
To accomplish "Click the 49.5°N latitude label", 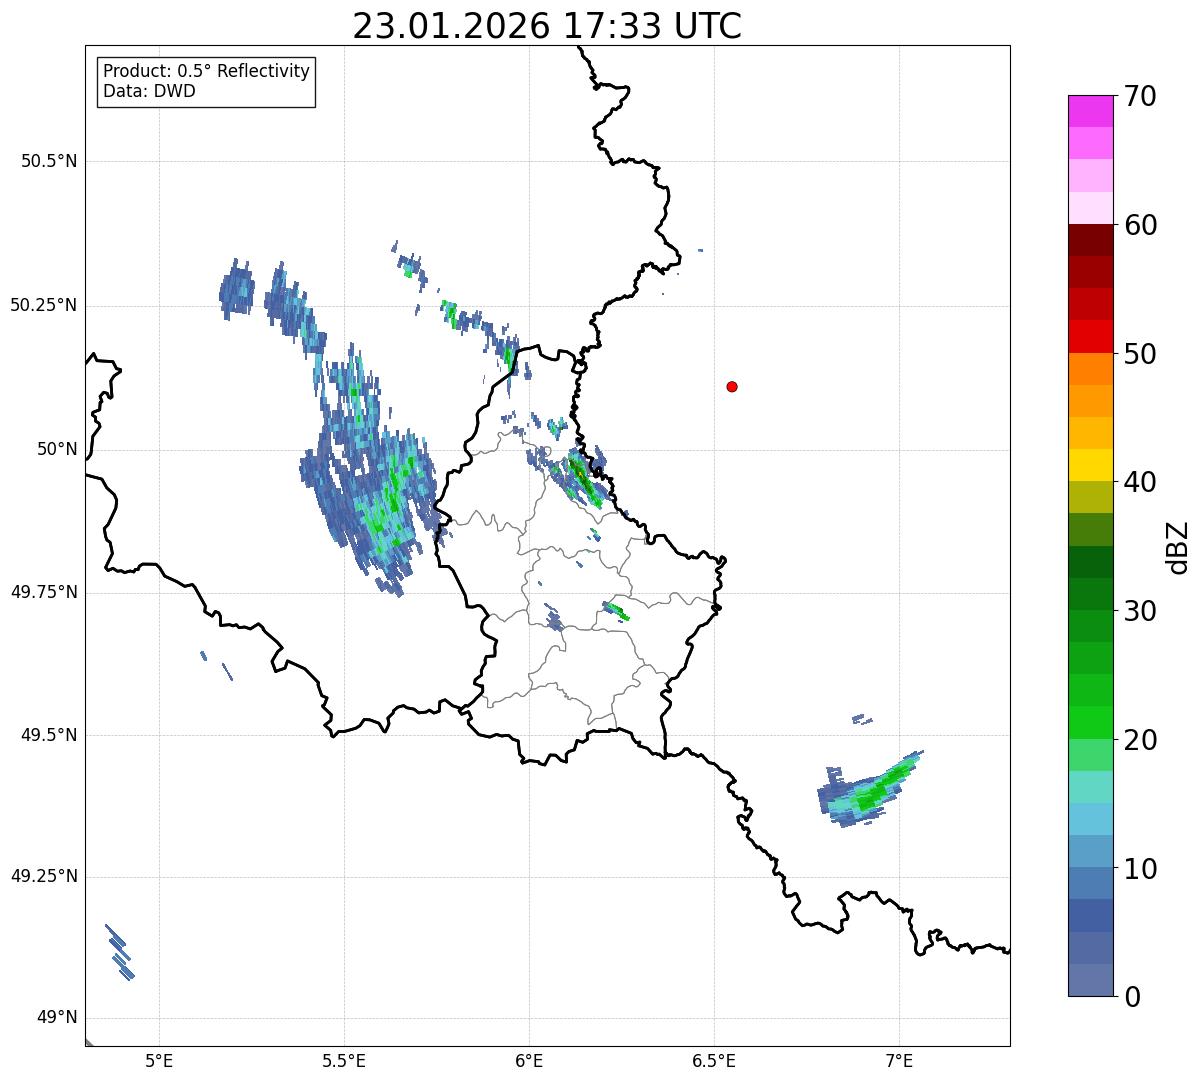I will (x=49, y=735).
